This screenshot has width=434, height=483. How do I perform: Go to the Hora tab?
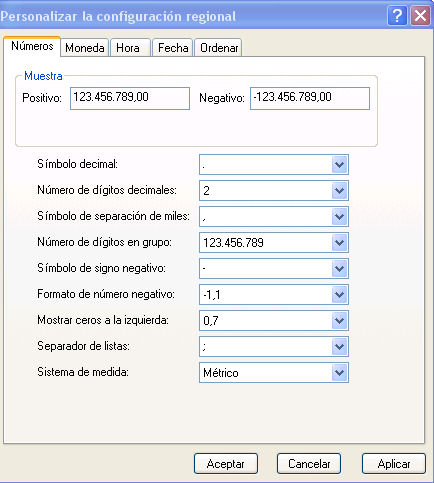click(130, 48)
